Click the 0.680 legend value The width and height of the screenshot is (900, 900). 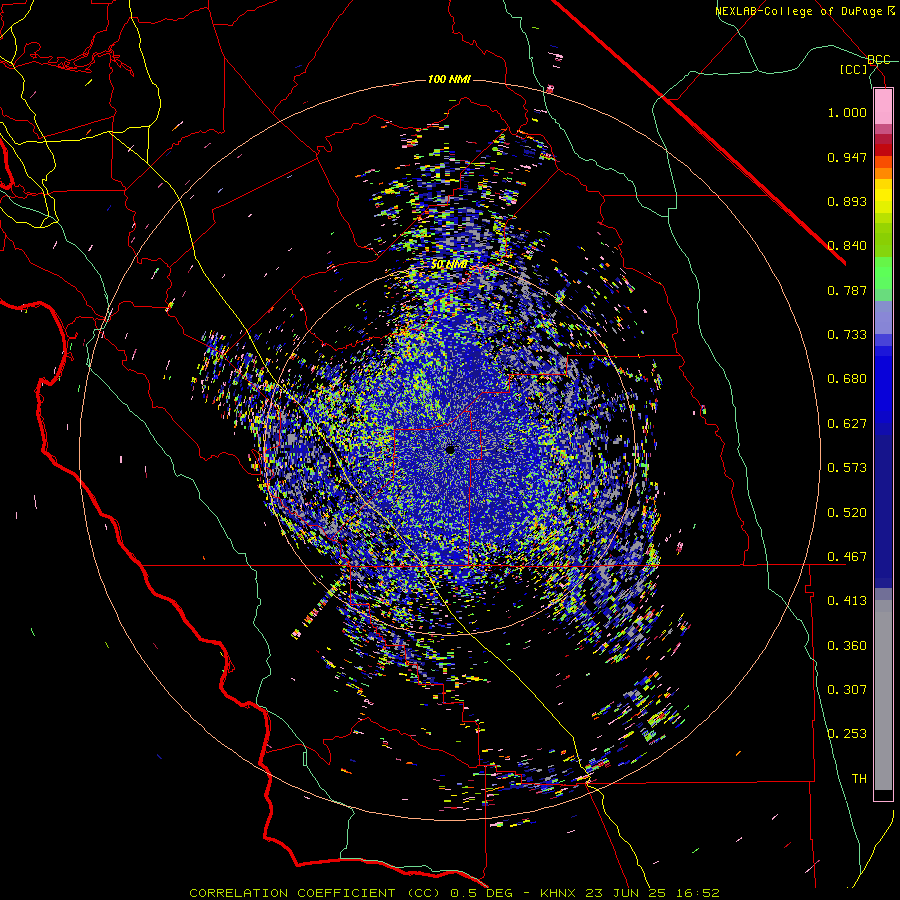pyautogui.click(x=847, y=379)
